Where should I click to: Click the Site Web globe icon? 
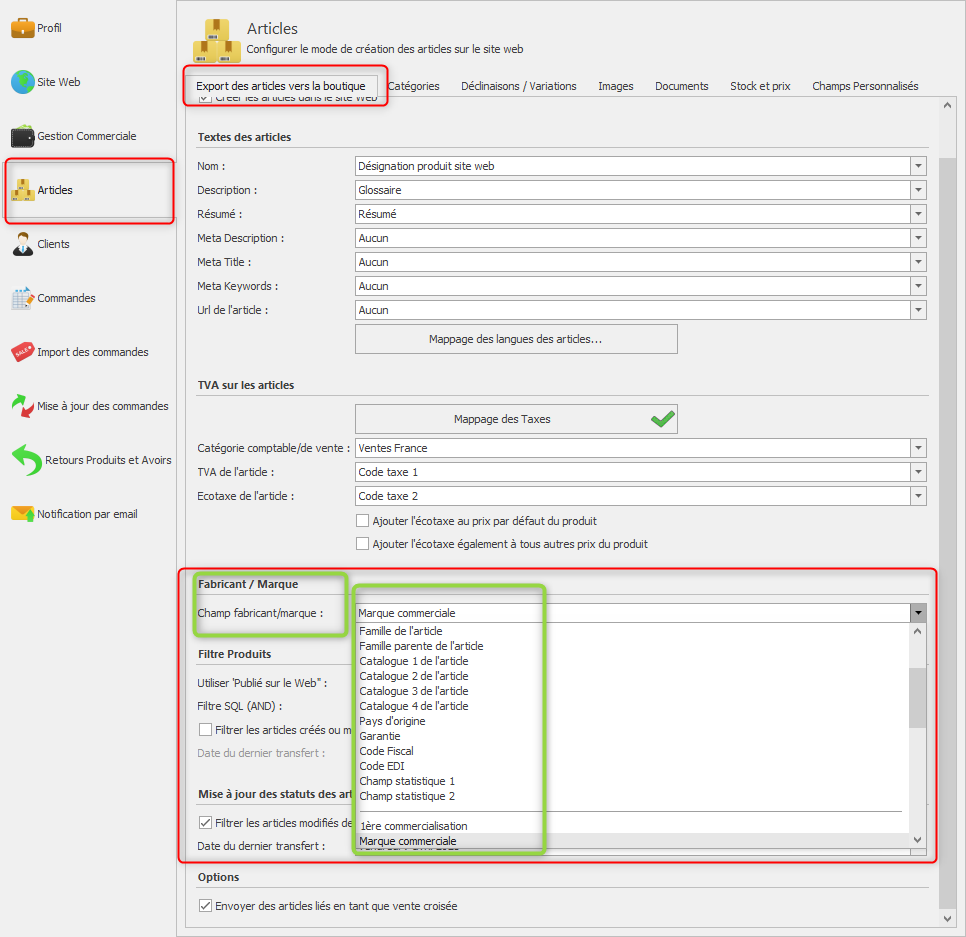click(23, 82)
